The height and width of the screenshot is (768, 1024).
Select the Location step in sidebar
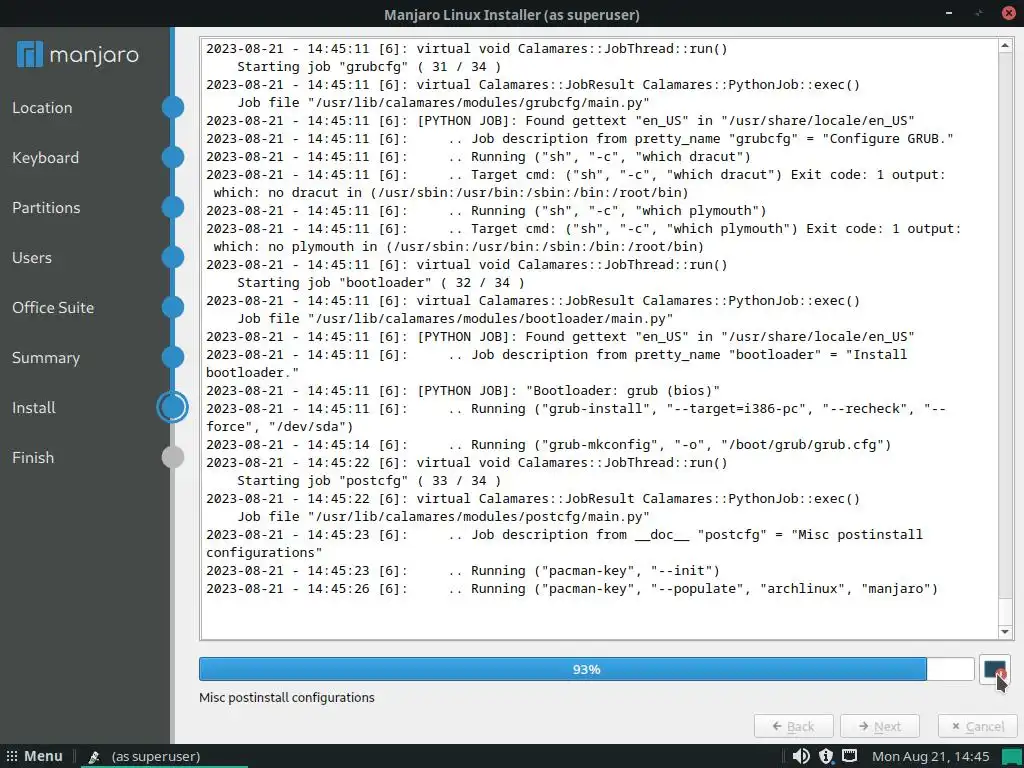(42, 108)
